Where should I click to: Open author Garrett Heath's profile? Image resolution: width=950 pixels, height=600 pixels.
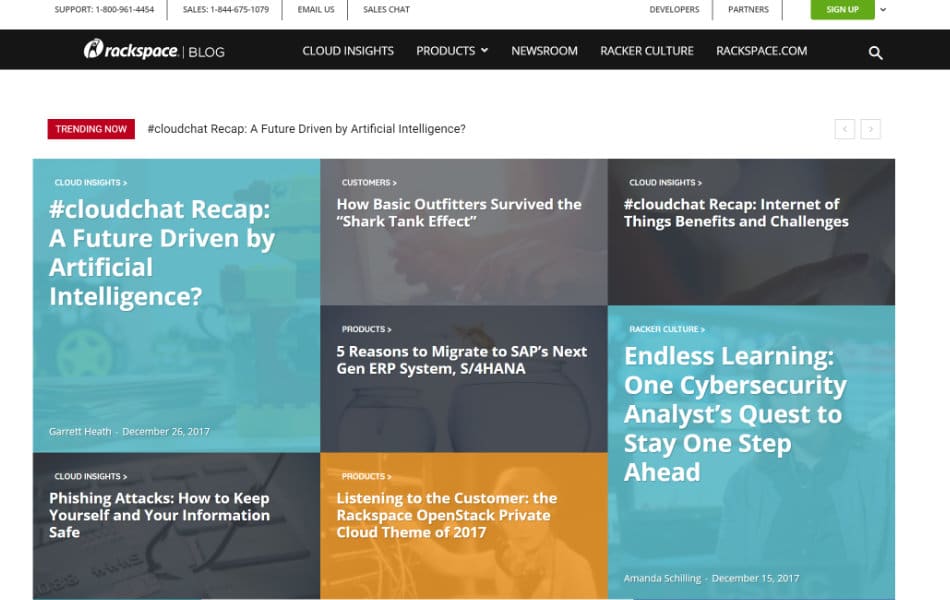[80, 431]
